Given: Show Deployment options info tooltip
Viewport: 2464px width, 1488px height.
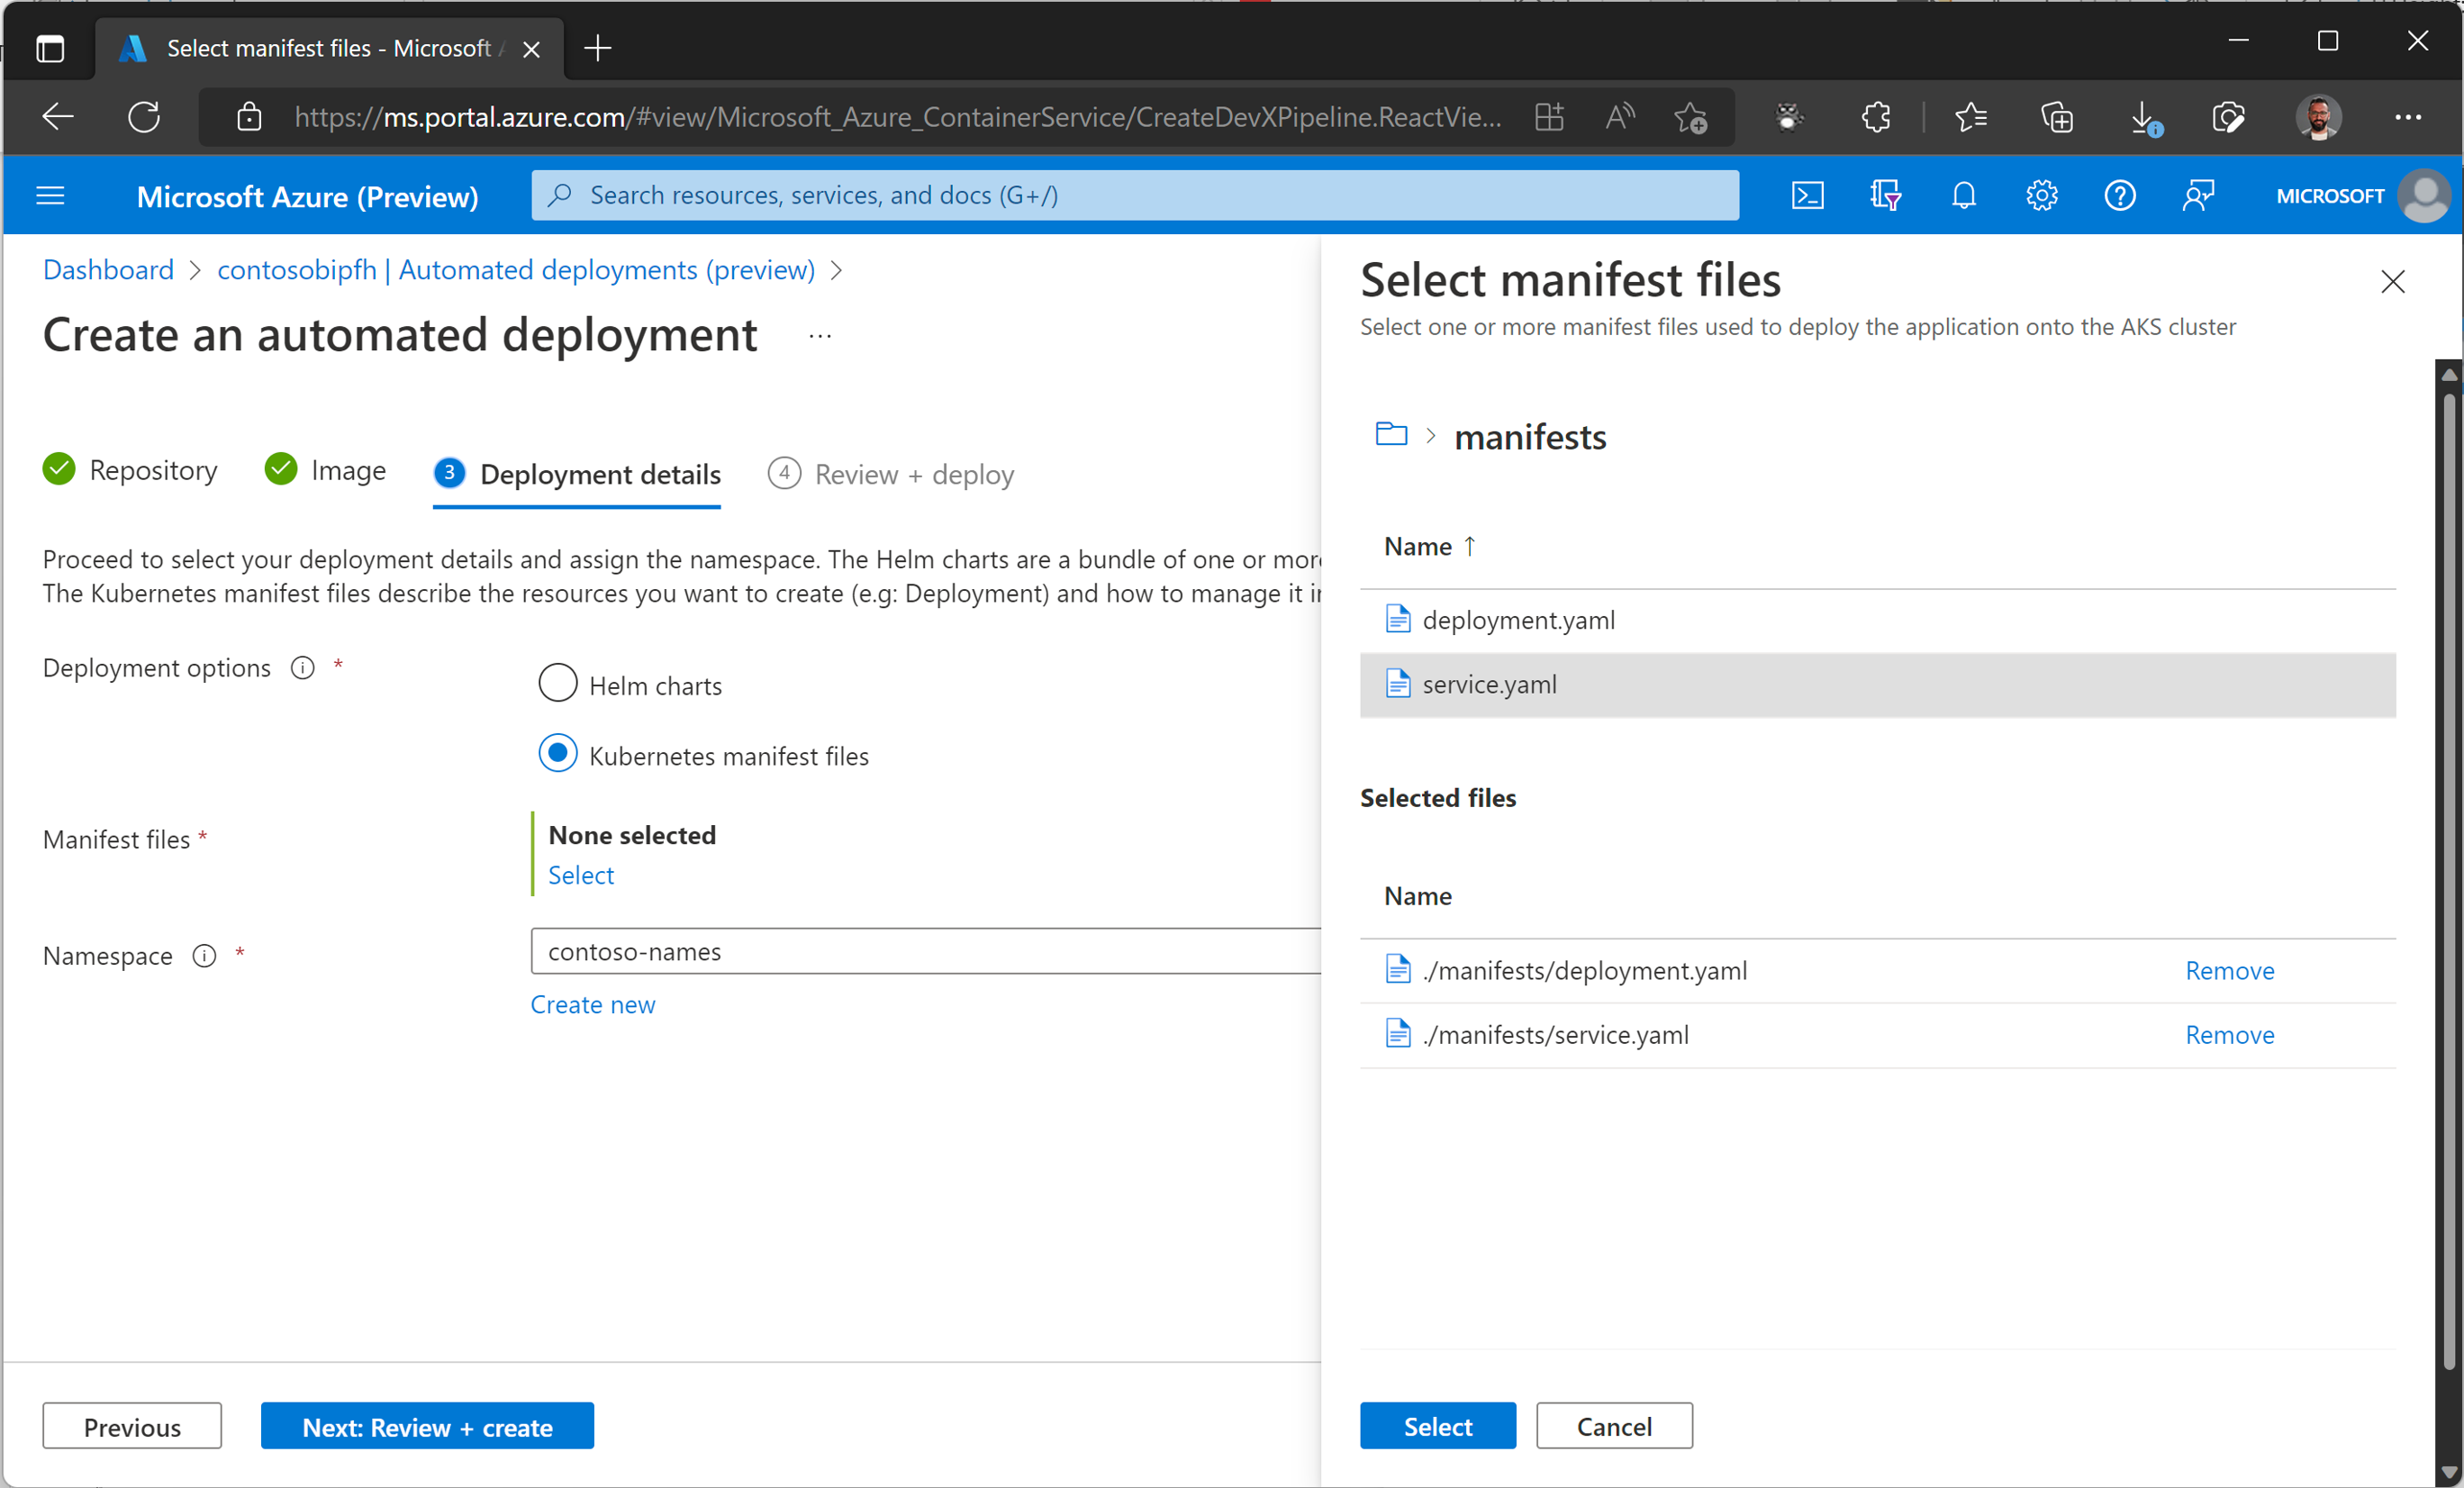Looking at the screenshot, I should [x=302, y=667].
